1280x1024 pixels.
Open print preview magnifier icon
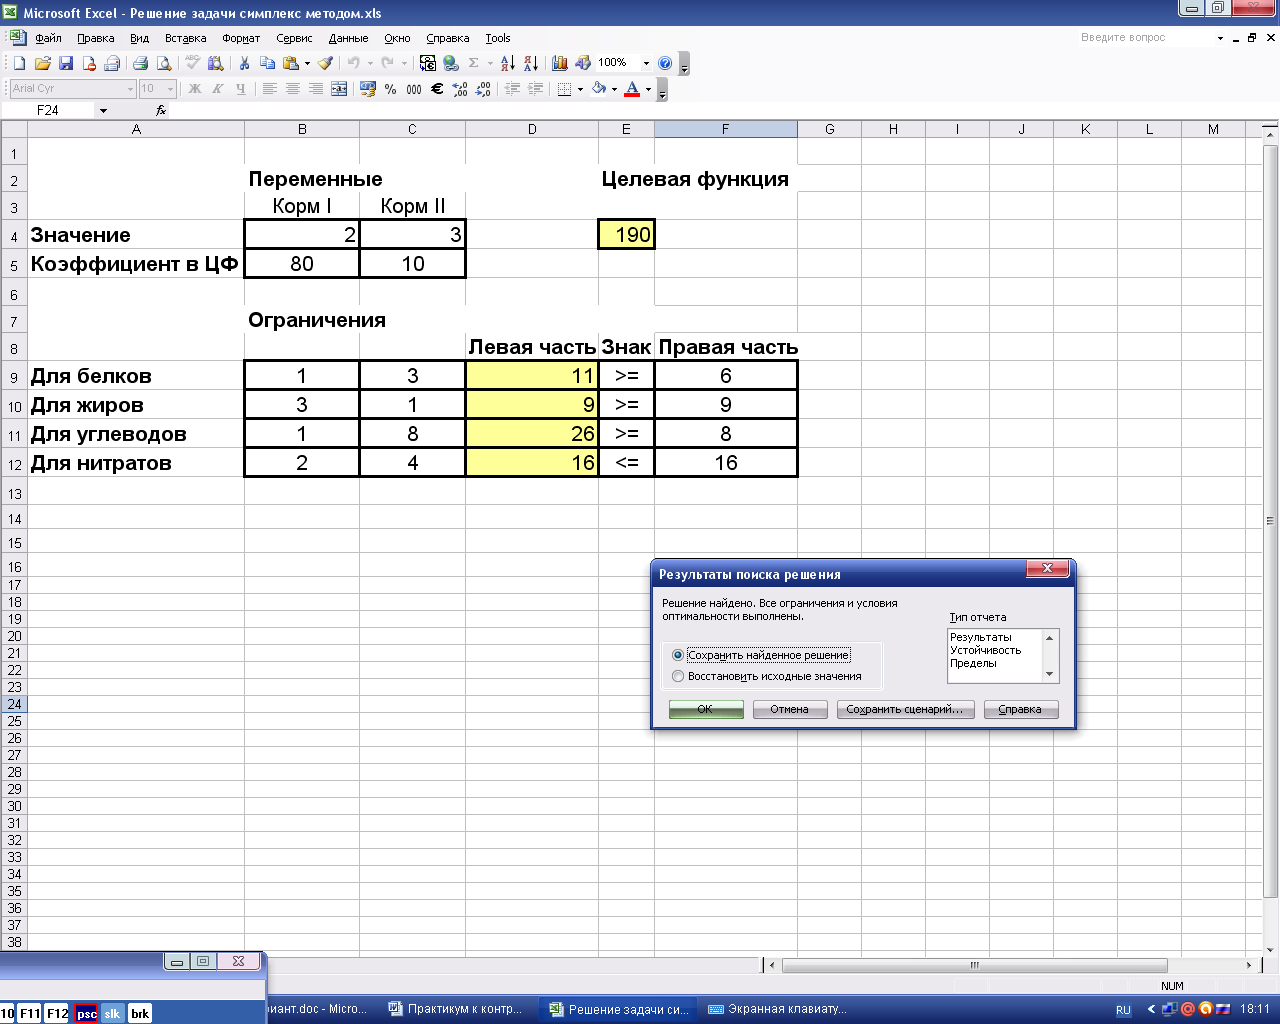[164, 63]
